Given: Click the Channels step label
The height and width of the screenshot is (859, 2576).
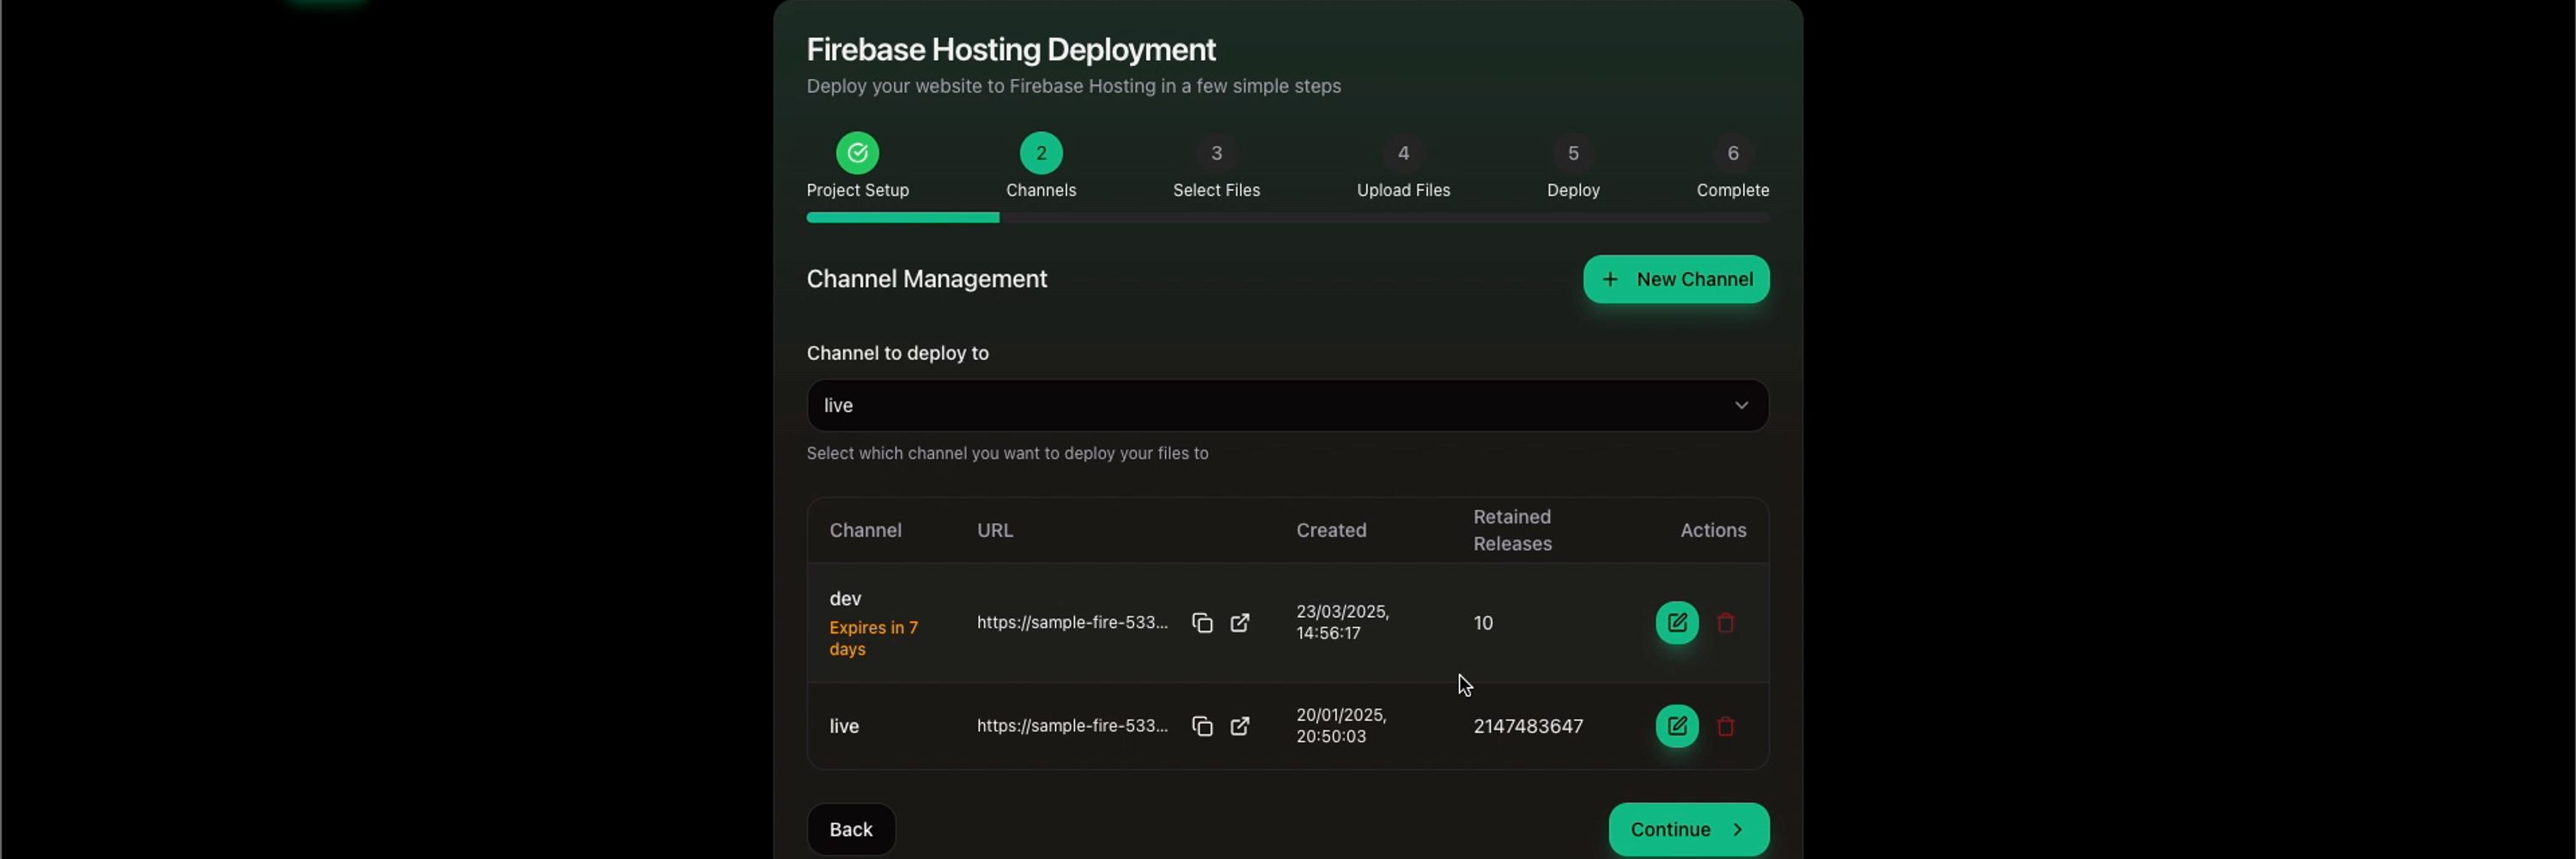Looking at the screenshot, I should (x=1041, y=190).
